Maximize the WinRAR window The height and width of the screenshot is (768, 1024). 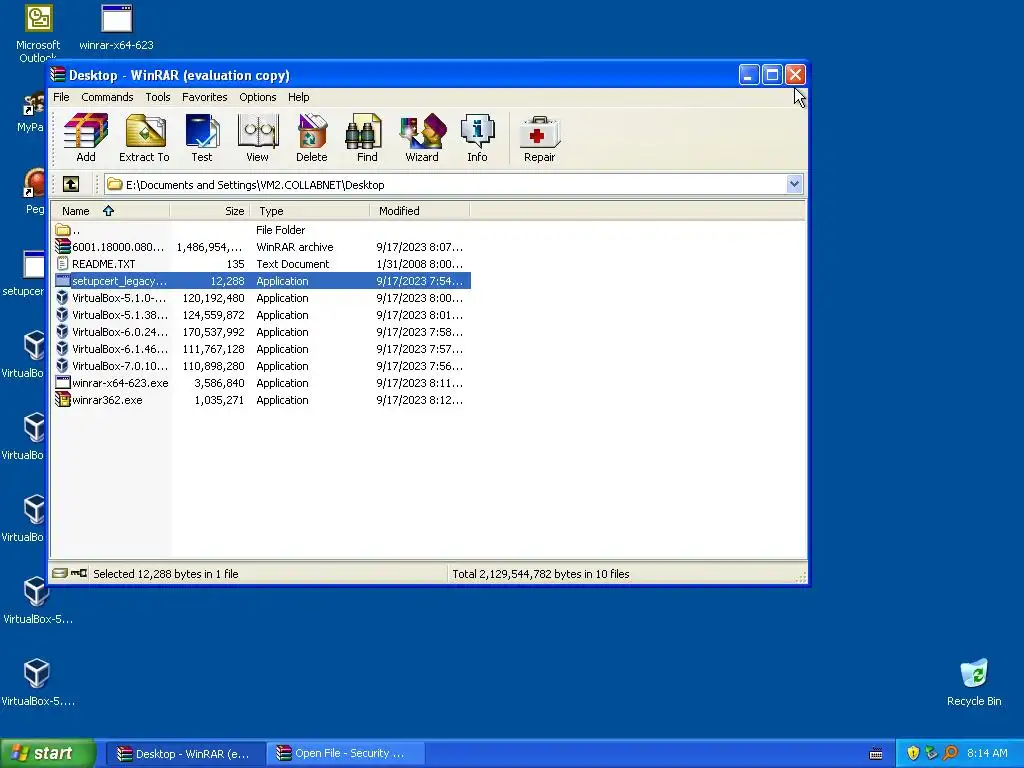pyautogui.click(x=772, y=74)
